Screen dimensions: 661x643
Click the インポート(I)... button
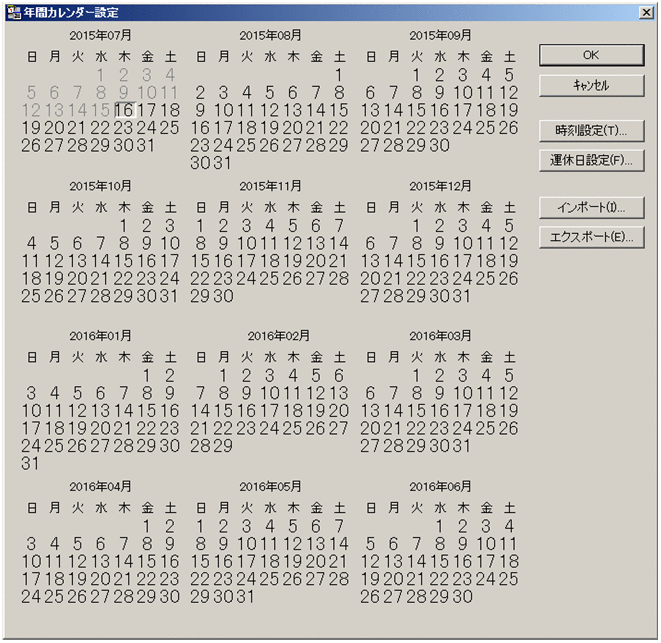[591, 207]
